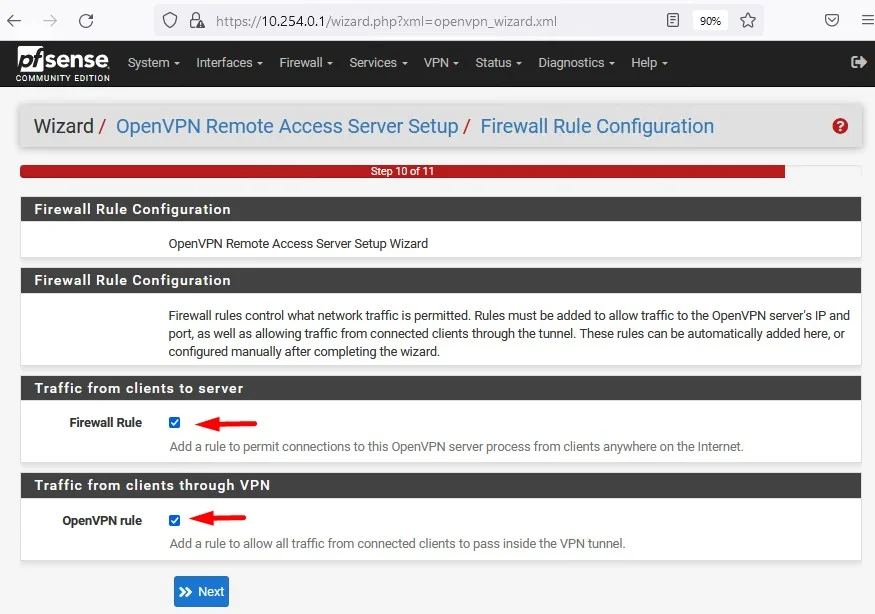875x614 pixels.
Task: Click the browser forward arrow
Action: 50,21
